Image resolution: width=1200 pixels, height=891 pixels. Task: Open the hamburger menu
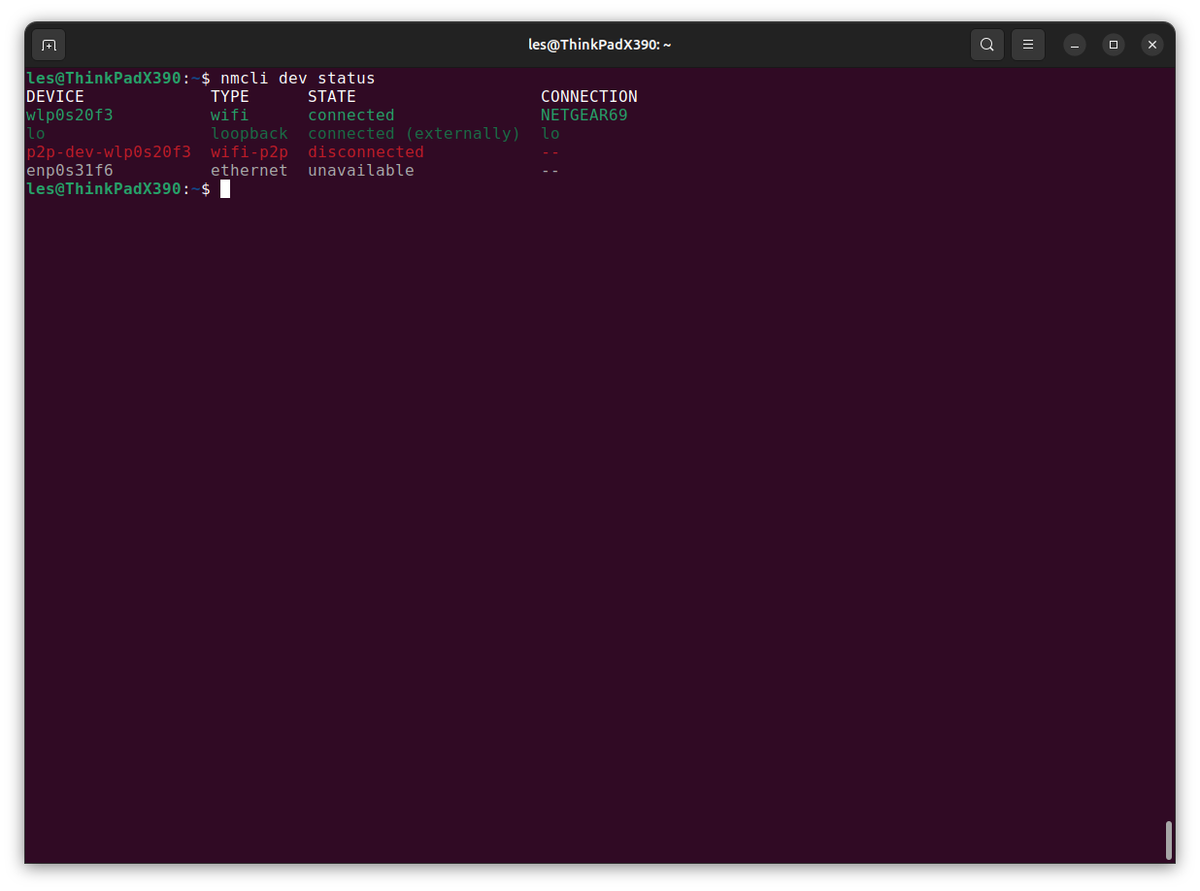click(1027, 44)
